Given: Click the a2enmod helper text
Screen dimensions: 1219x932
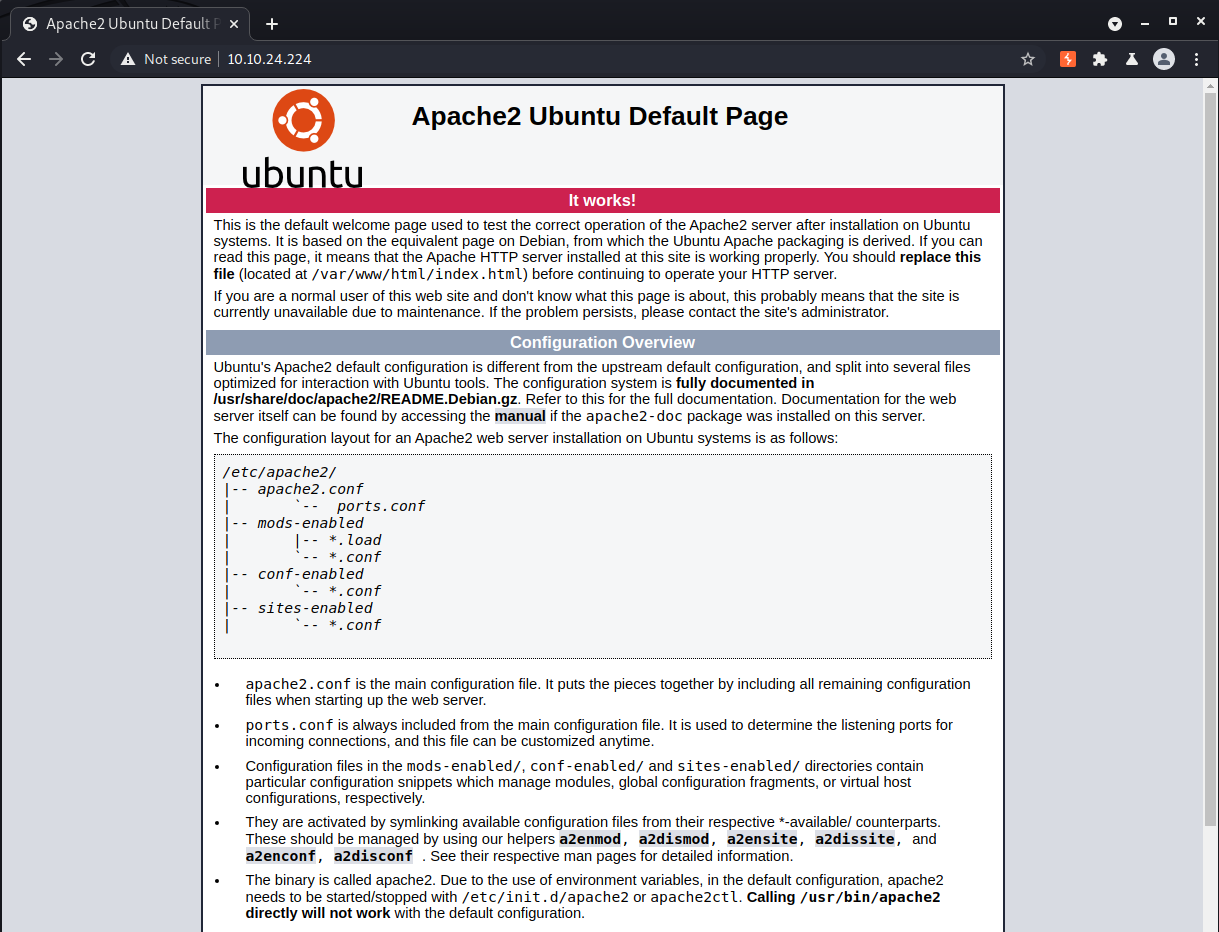Looking at the screenshot, I should (591, 839).
